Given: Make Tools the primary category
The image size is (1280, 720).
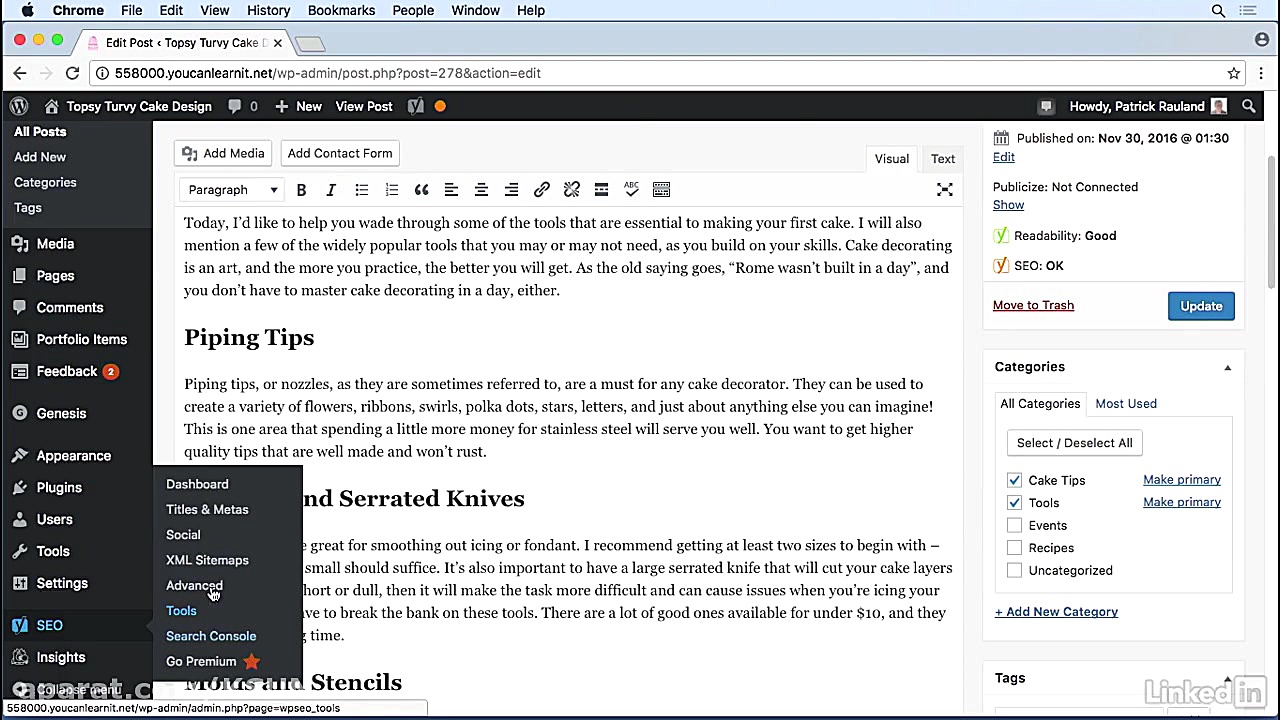Looking at the screenshot, I should pos(1182,502).
